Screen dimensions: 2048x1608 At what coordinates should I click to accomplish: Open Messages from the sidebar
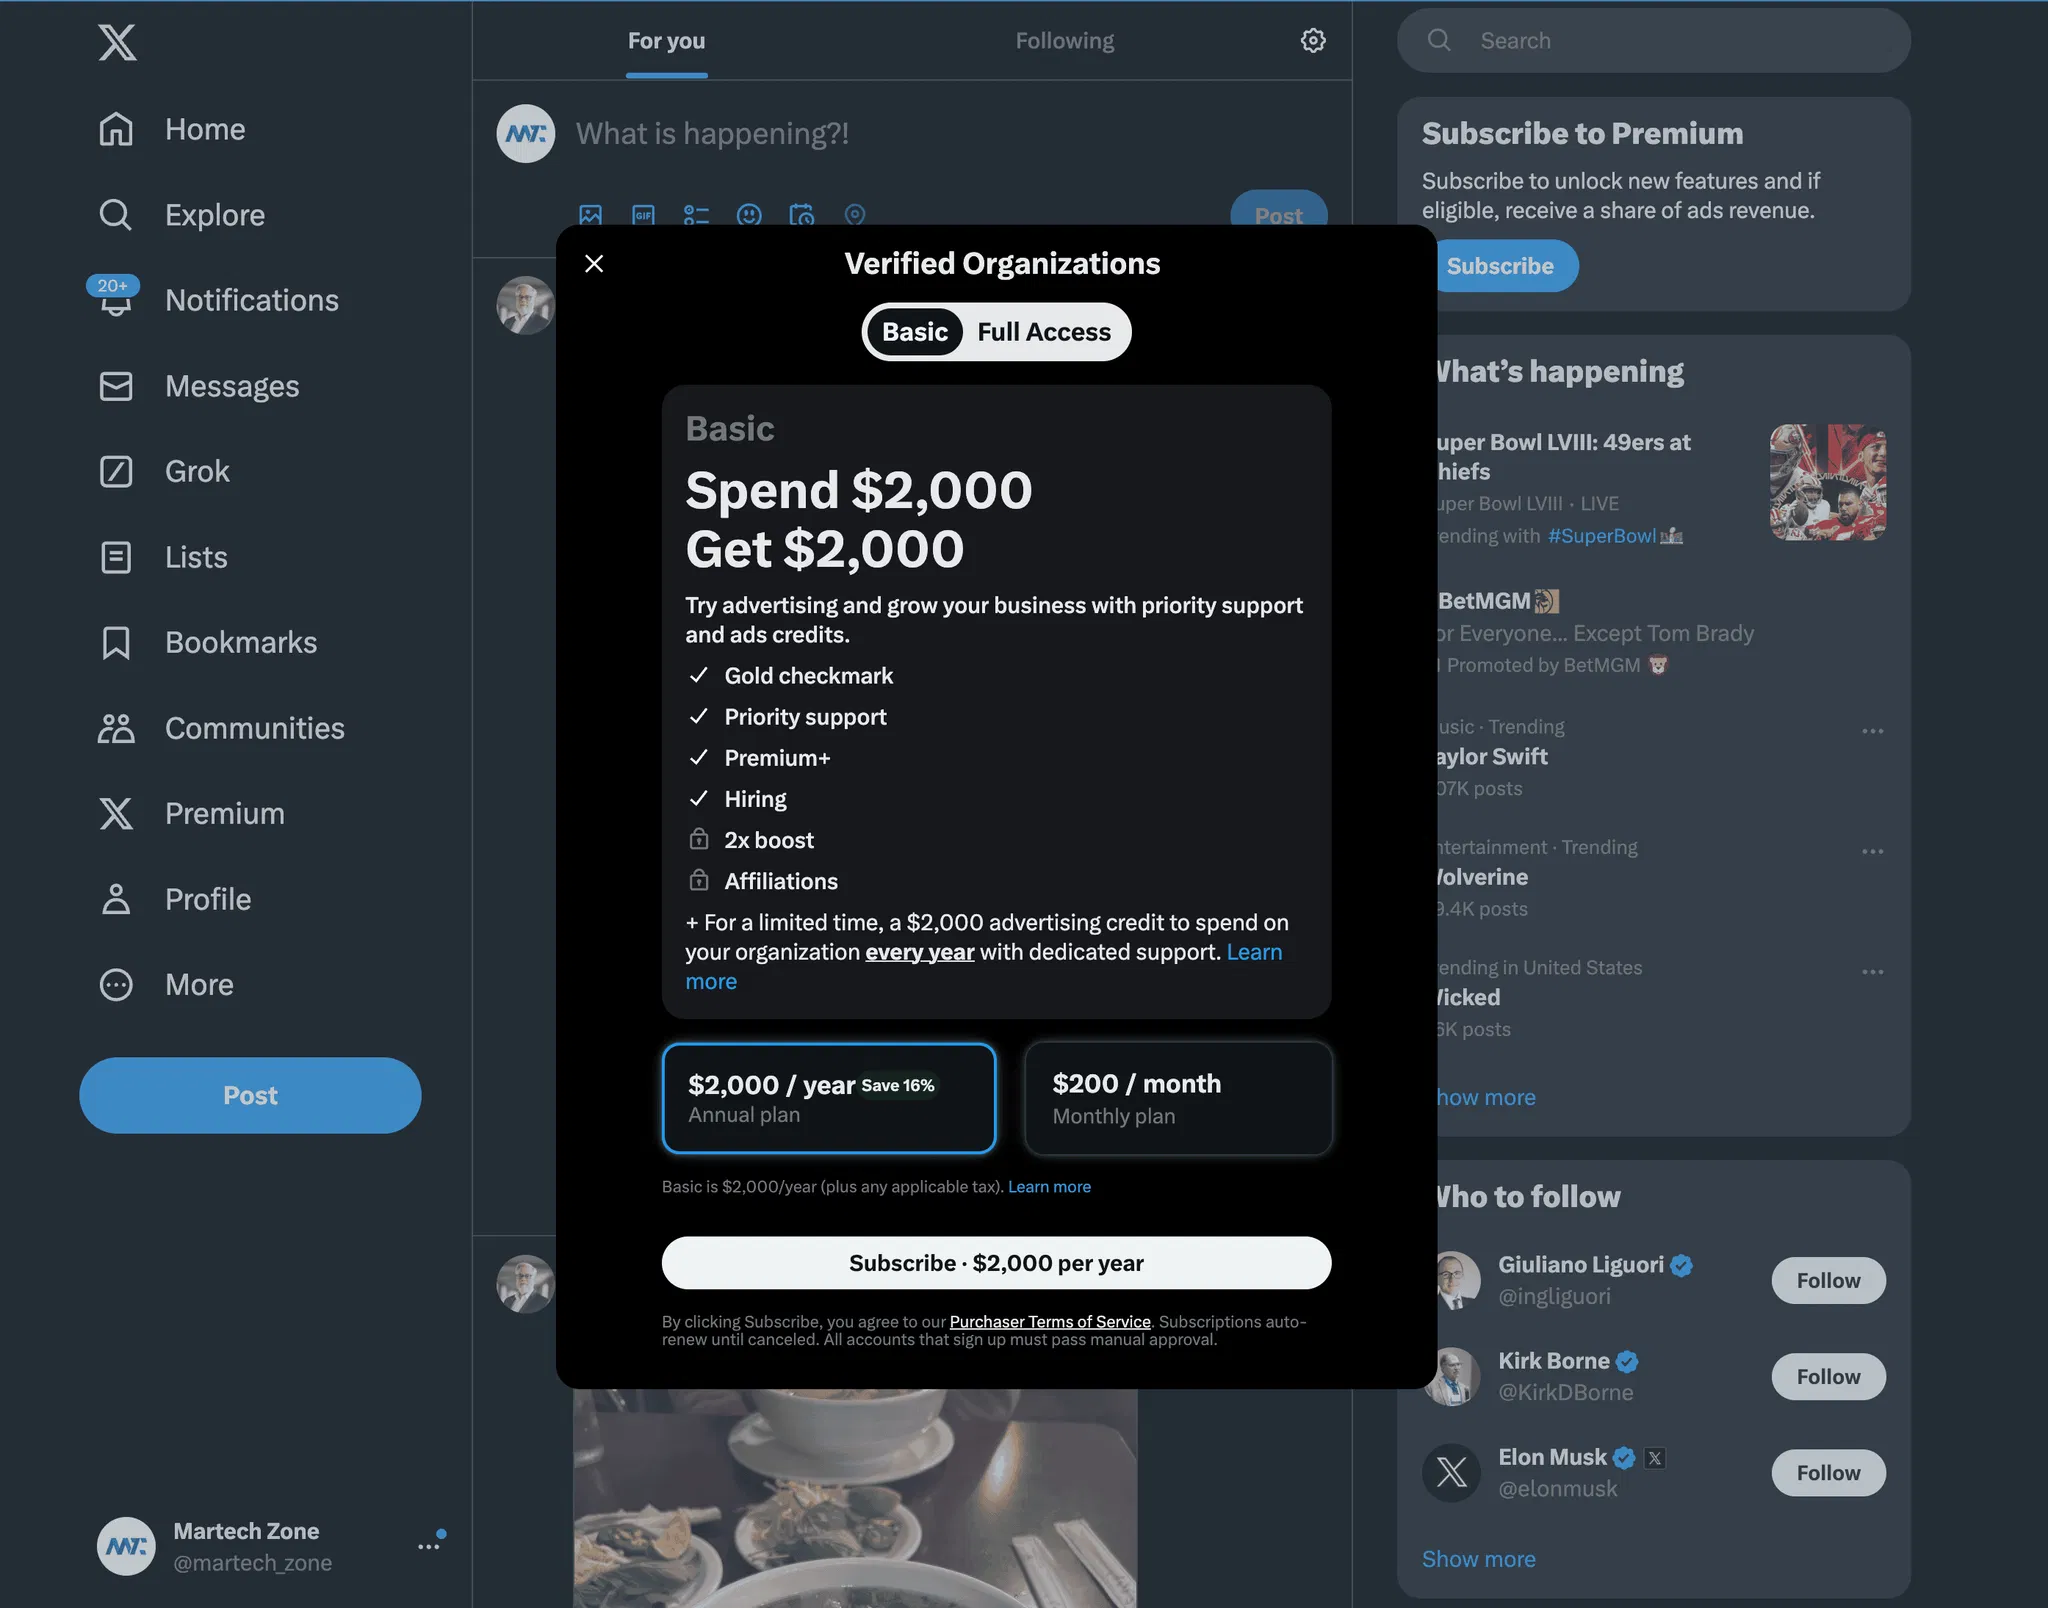[199, 386]
